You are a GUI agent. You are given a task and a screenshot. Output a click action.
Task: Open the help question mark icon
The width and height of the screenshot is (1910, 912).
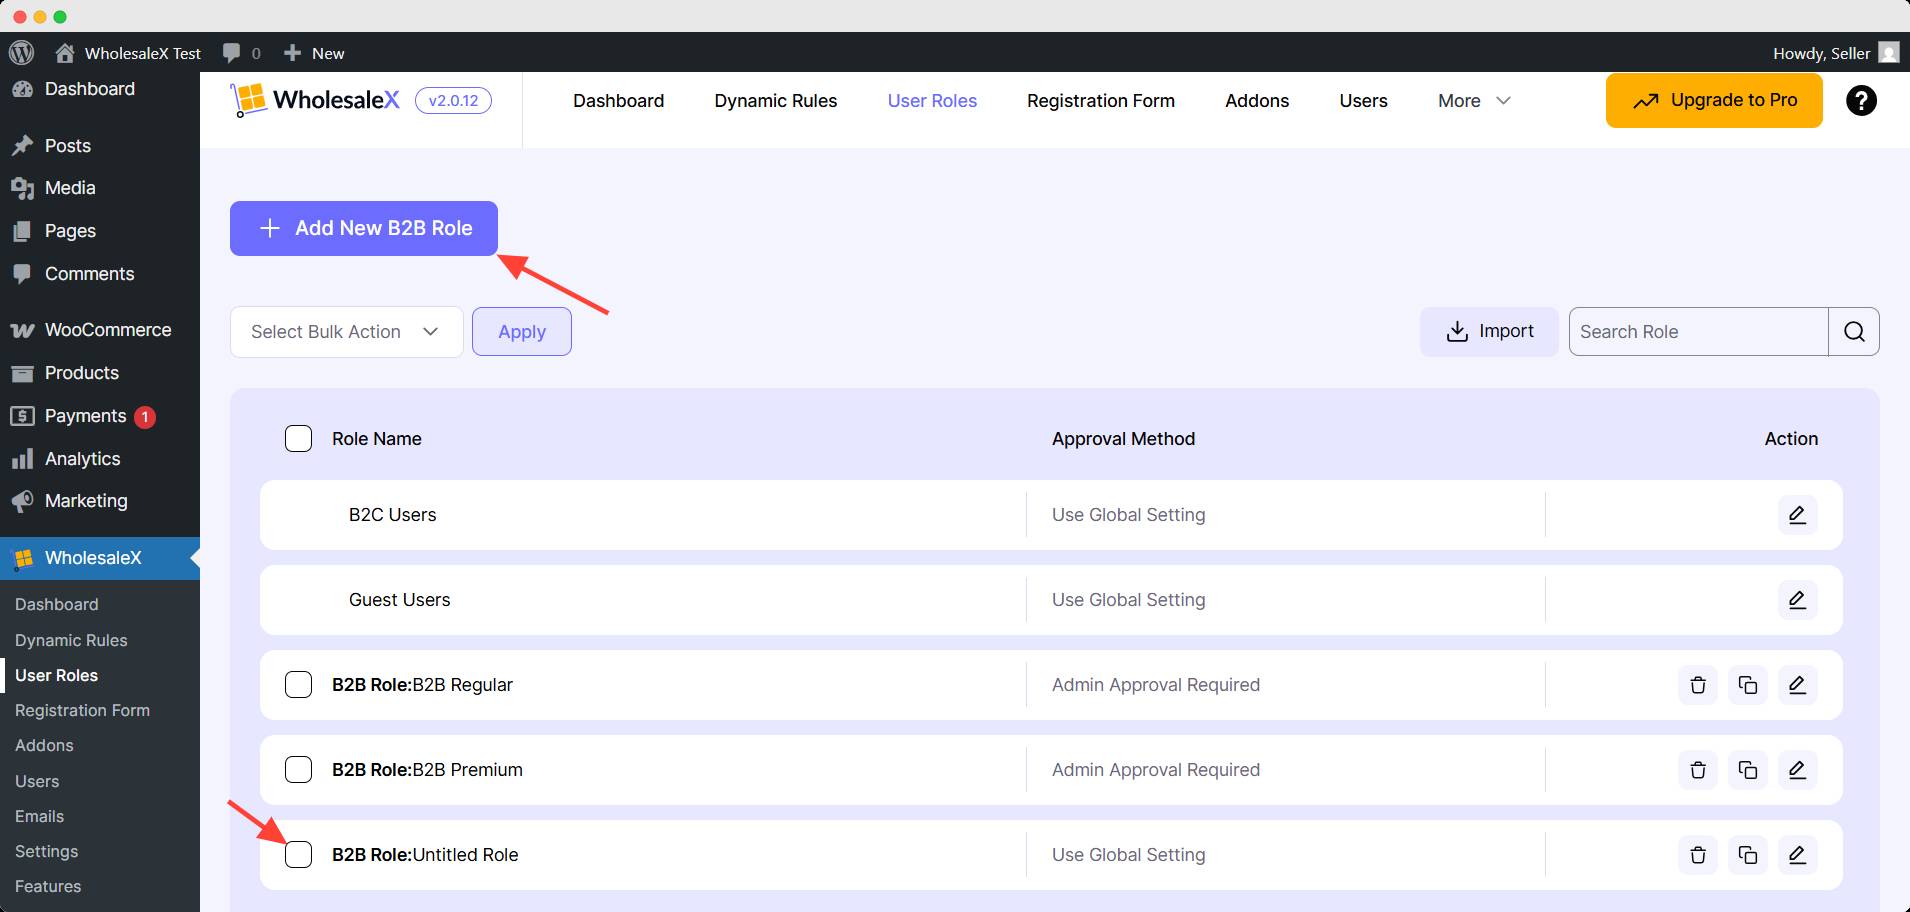pos(1861,100)
